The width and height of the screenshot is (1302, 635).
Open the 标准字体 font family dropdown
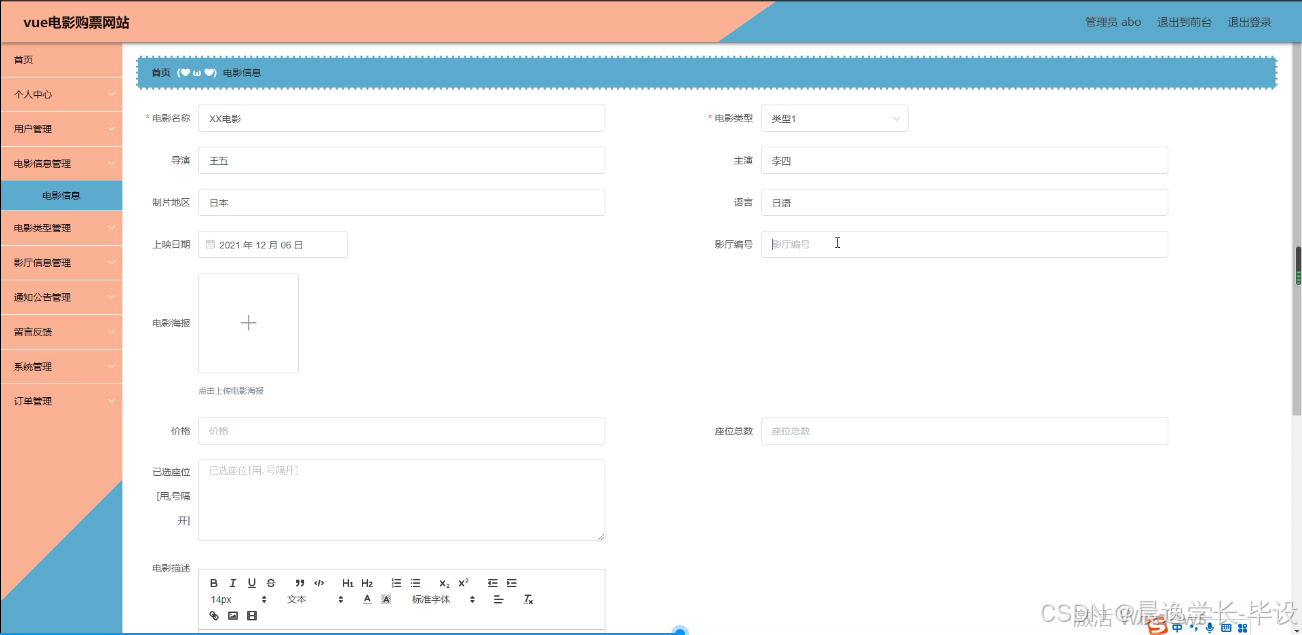tap(445, 599)
